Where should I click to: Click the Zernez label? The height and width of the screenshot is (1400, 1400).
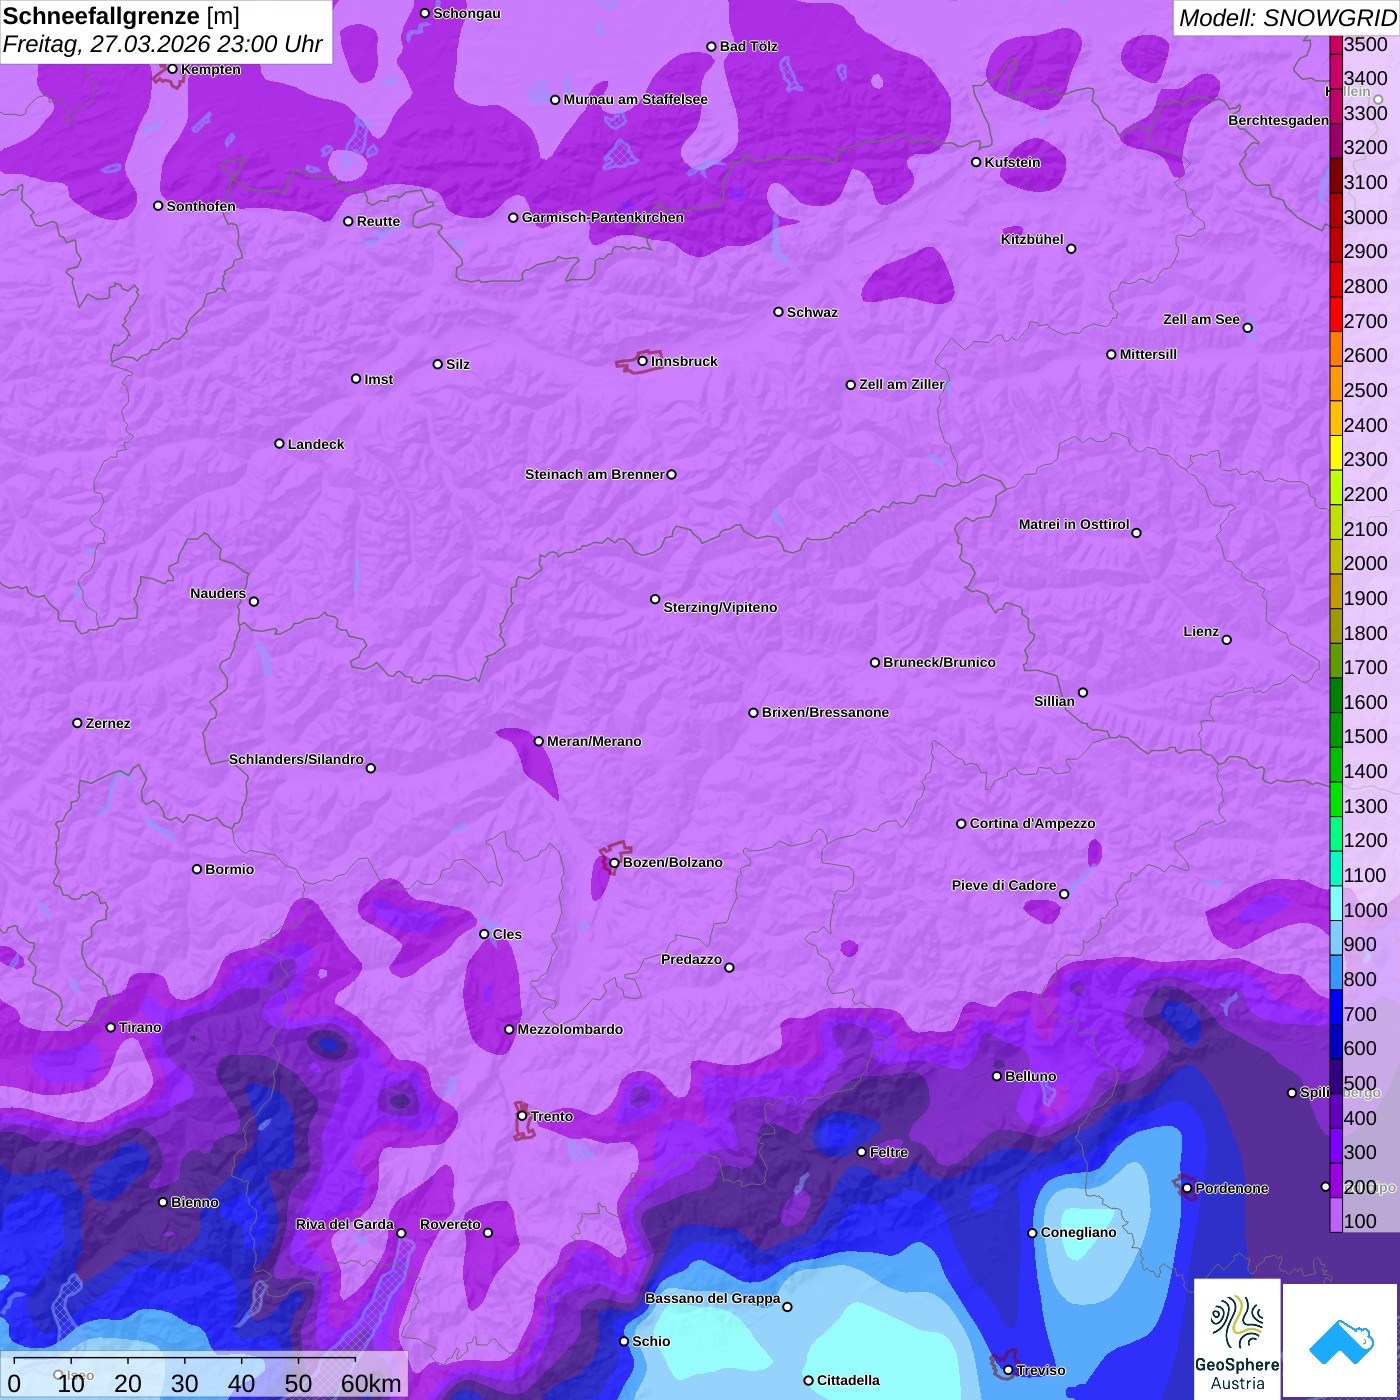[109, 723]
